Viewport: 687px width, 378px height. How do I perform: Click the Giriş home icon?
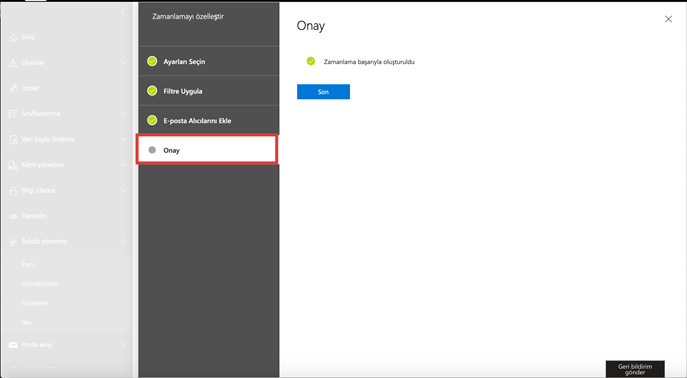[13, 38]
